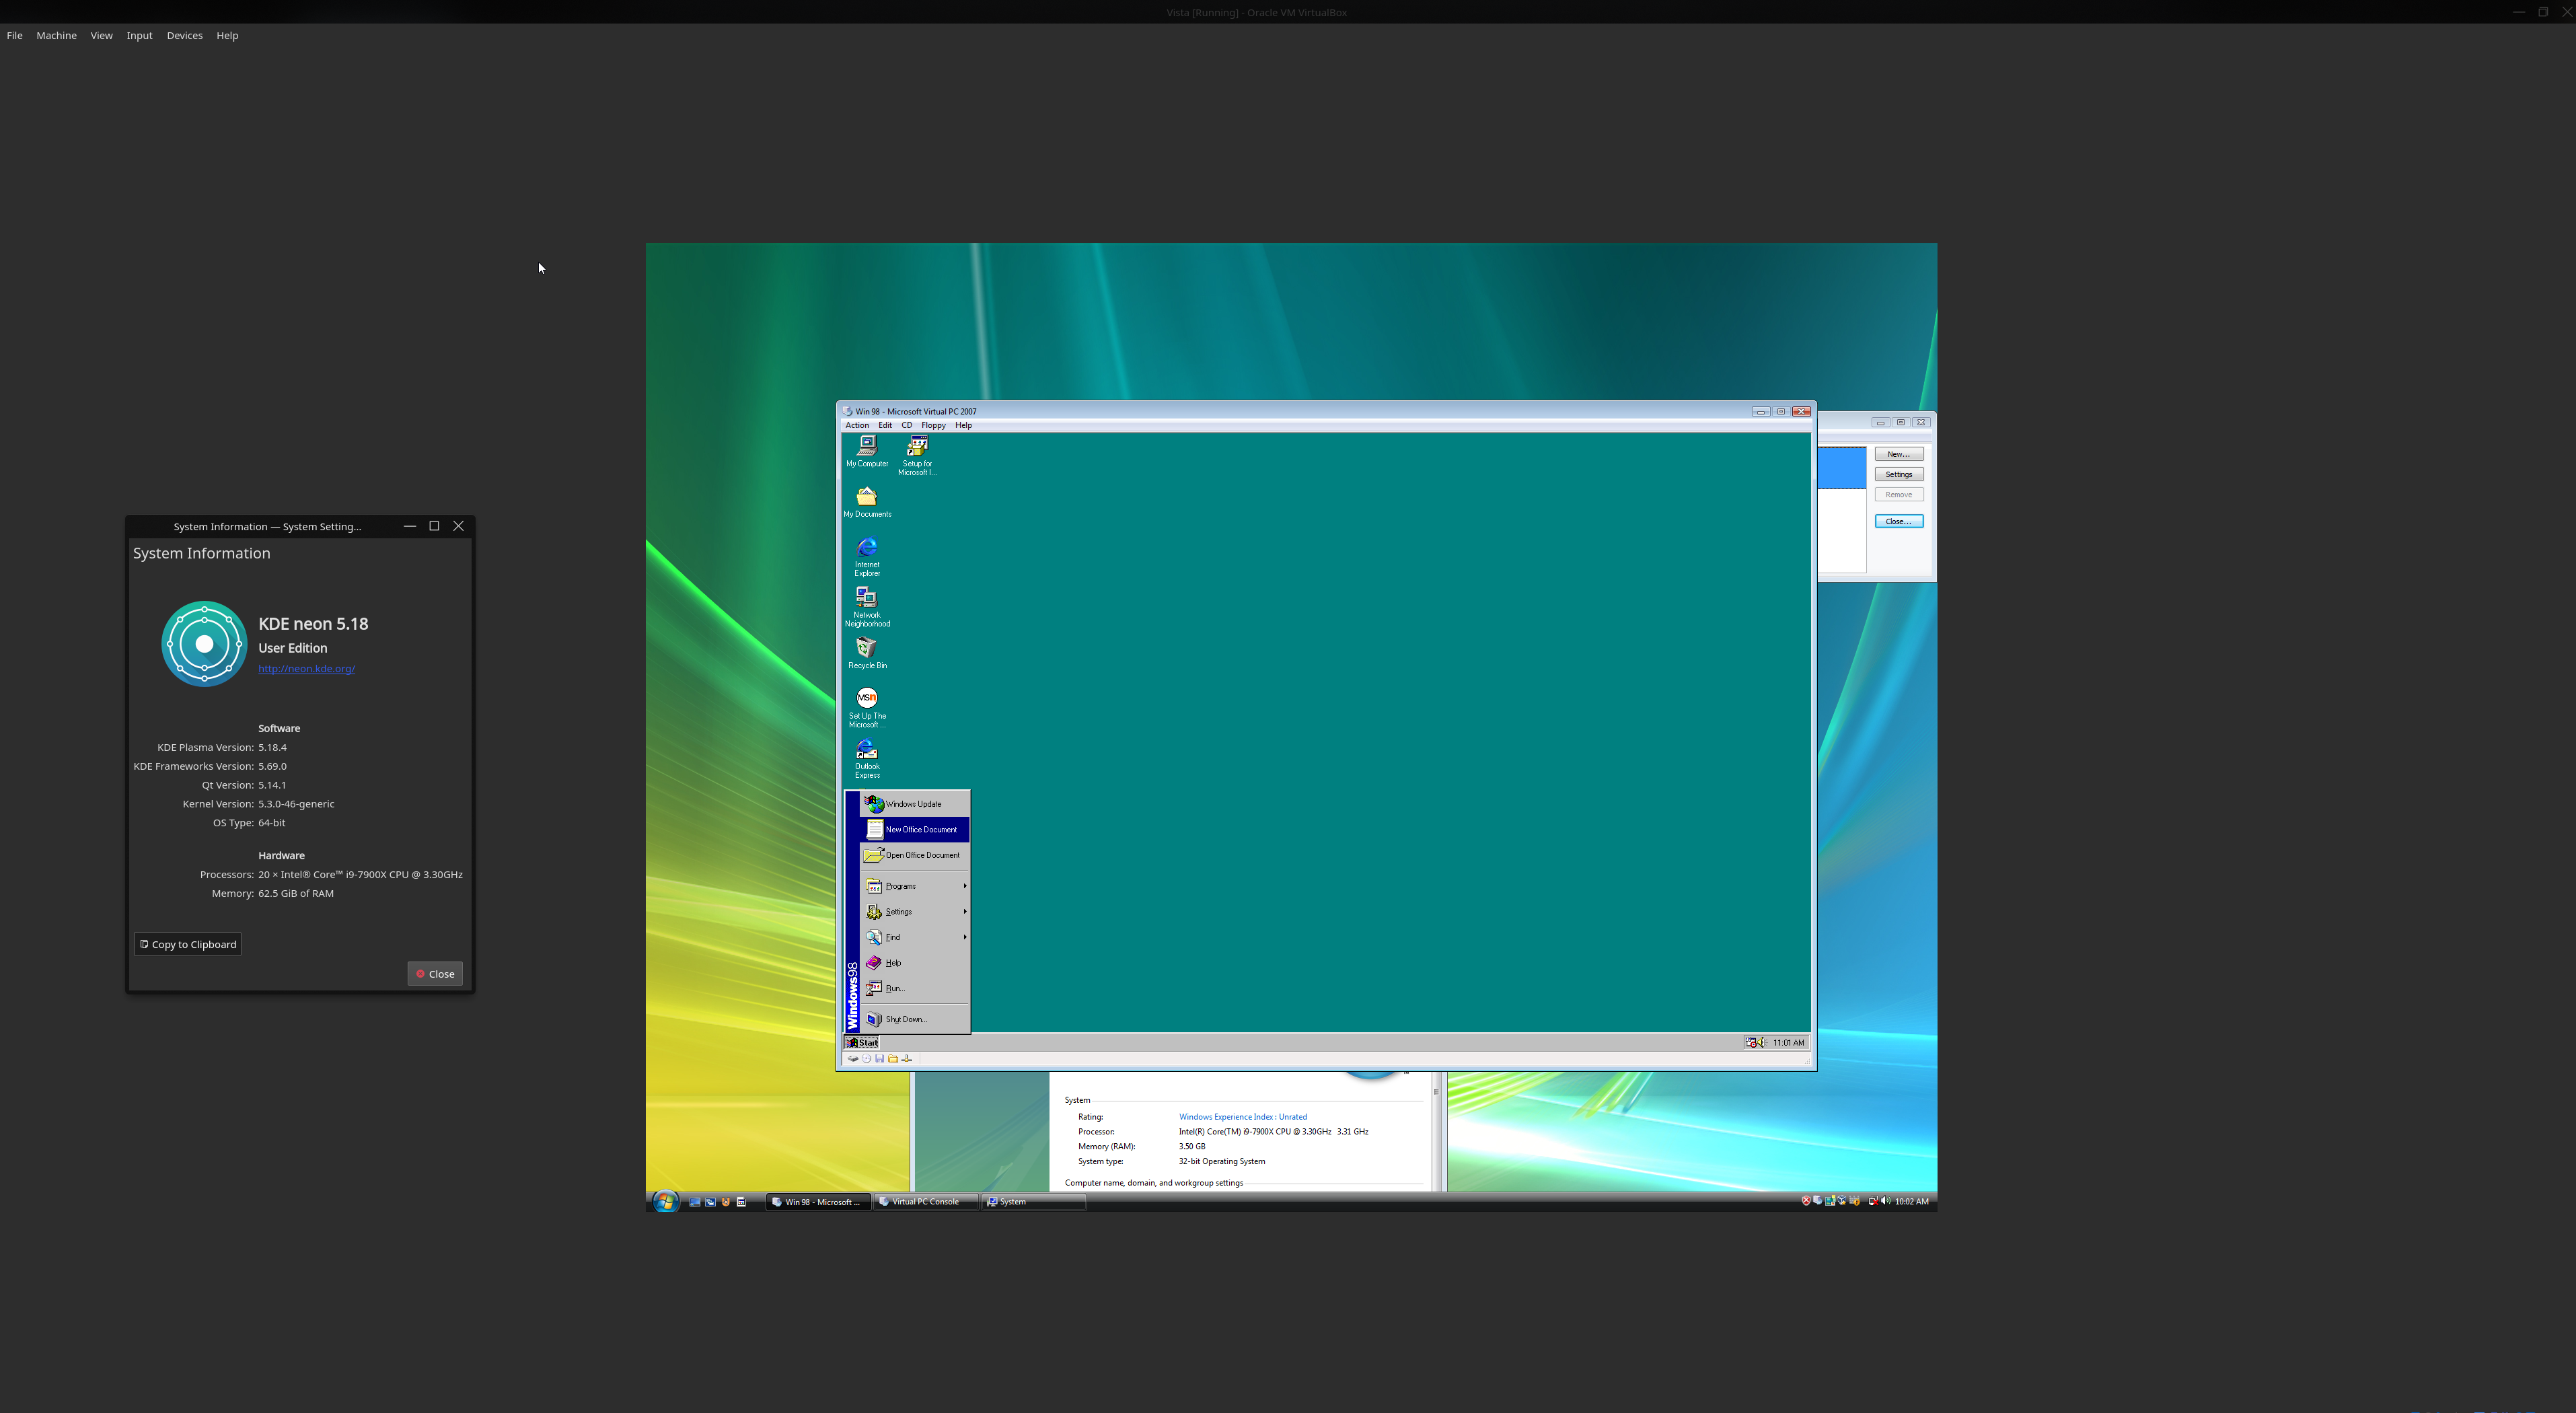Open Network Neighborhood desktop icon

click(x=867, y=607)
